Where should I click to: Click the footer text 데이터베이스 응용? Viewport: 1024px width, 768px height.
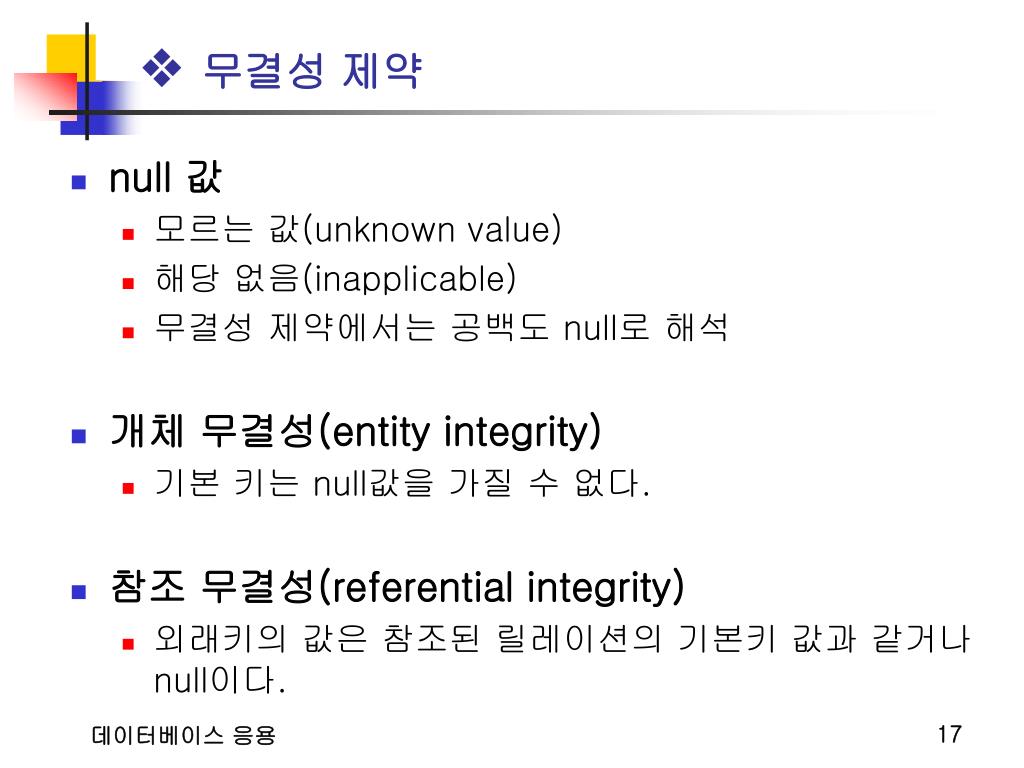[184, 735]
